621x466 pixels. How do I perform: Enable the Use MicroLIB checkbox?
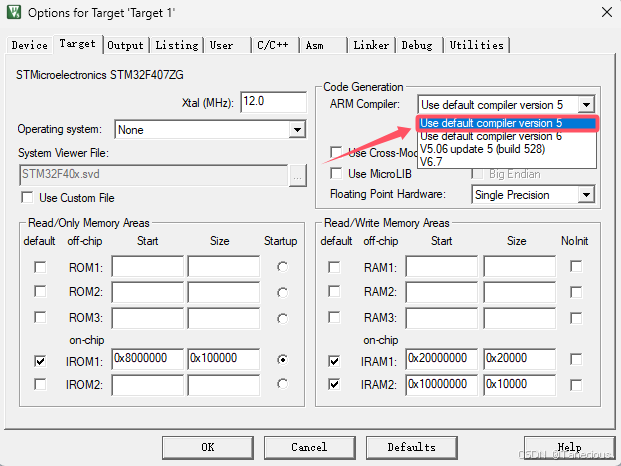336,173
